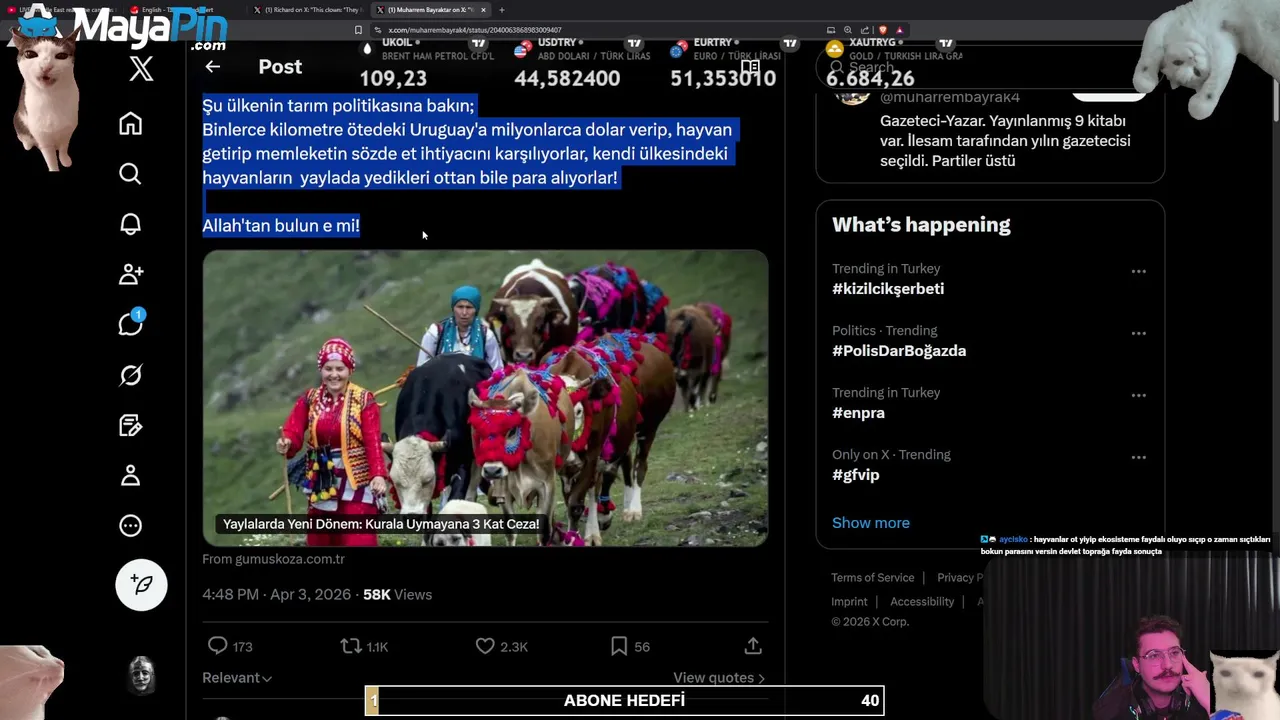This screenshot has height=720, width=1280.
Task: Click the @muharrembayrak4 profile handle
Action: [950, 97]
